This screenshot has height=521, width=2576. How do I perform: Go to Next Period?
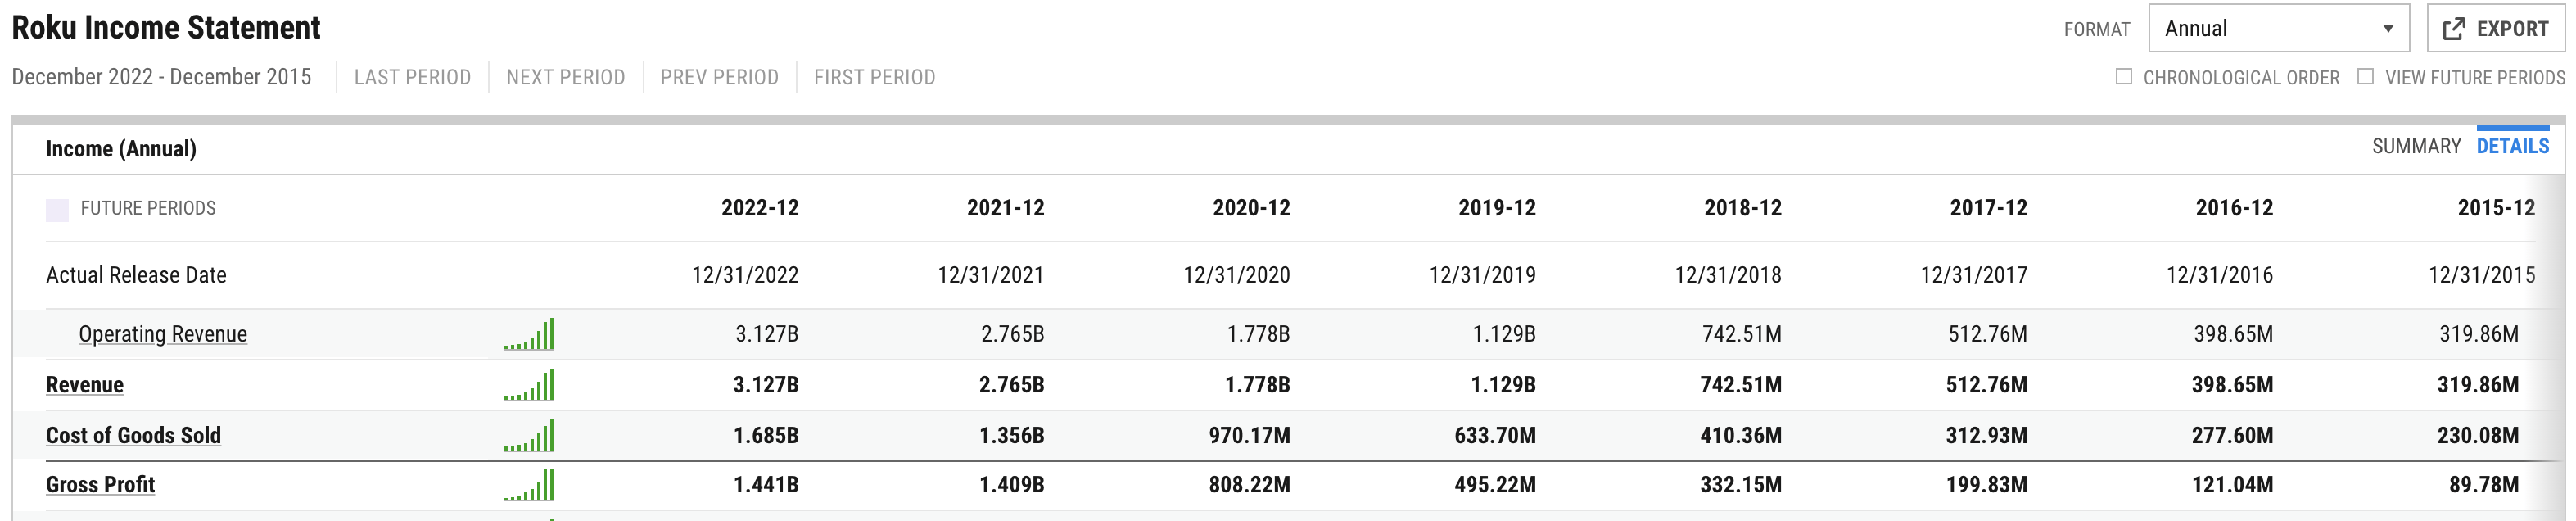[565, 78]
